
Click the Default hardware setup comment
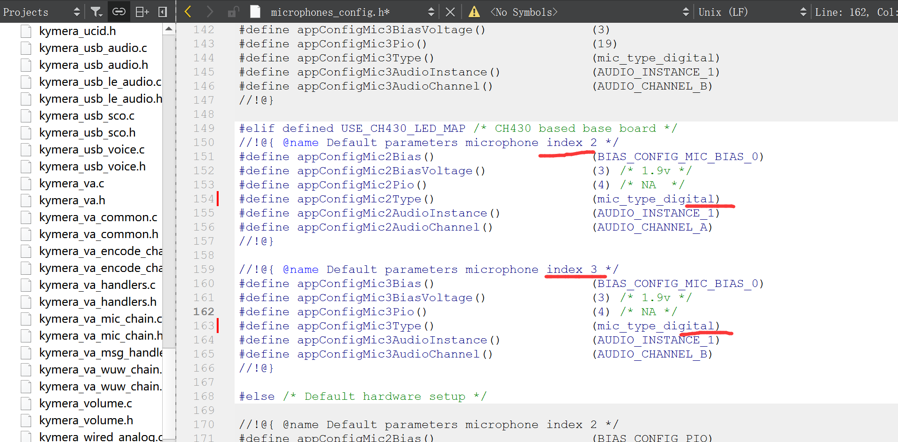pos(385,396)
